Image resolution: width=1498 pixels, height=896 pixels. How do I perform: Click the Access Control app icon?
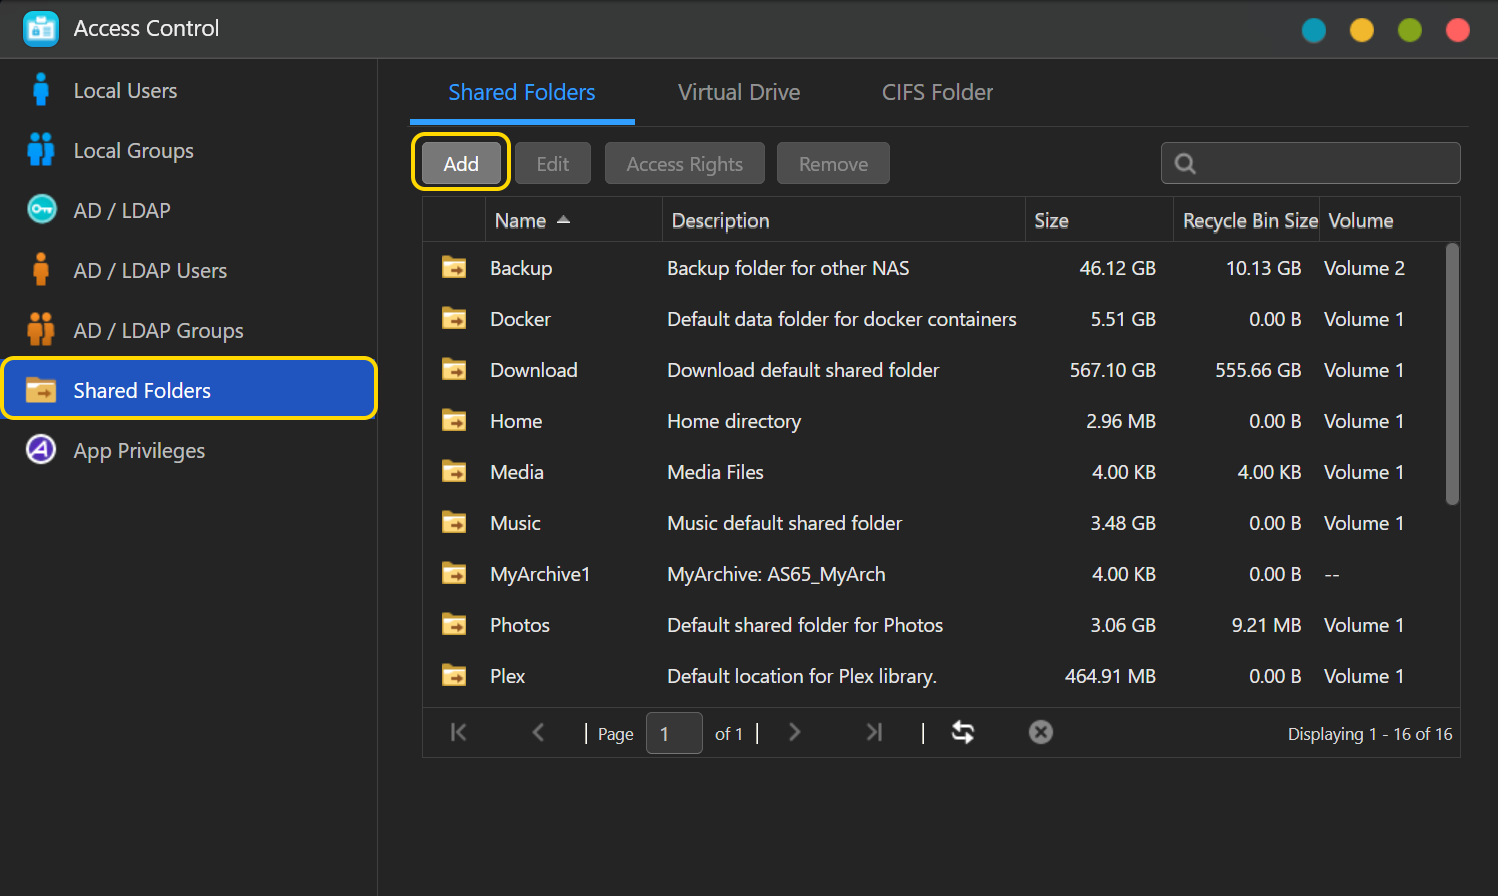pyautogui.click(x=41, y=29)
